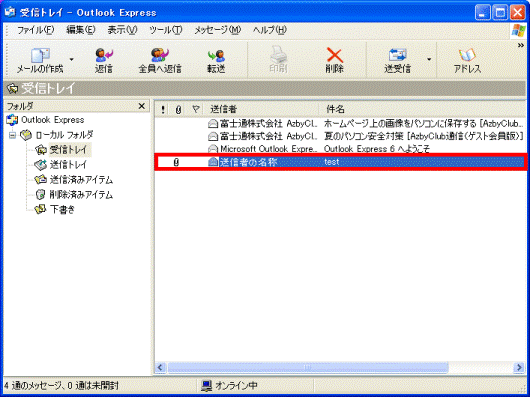Viewport: 530px width, 397px height.
Task: Click the message count text in status bar
Action: point(62,386)
